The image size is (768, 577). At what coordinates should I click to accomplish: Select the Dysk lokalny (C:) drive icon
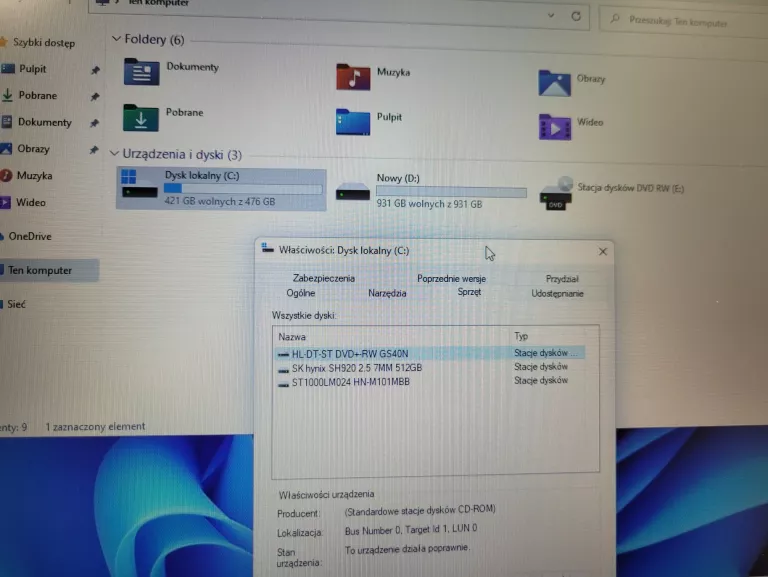click(x=139, y=185)
